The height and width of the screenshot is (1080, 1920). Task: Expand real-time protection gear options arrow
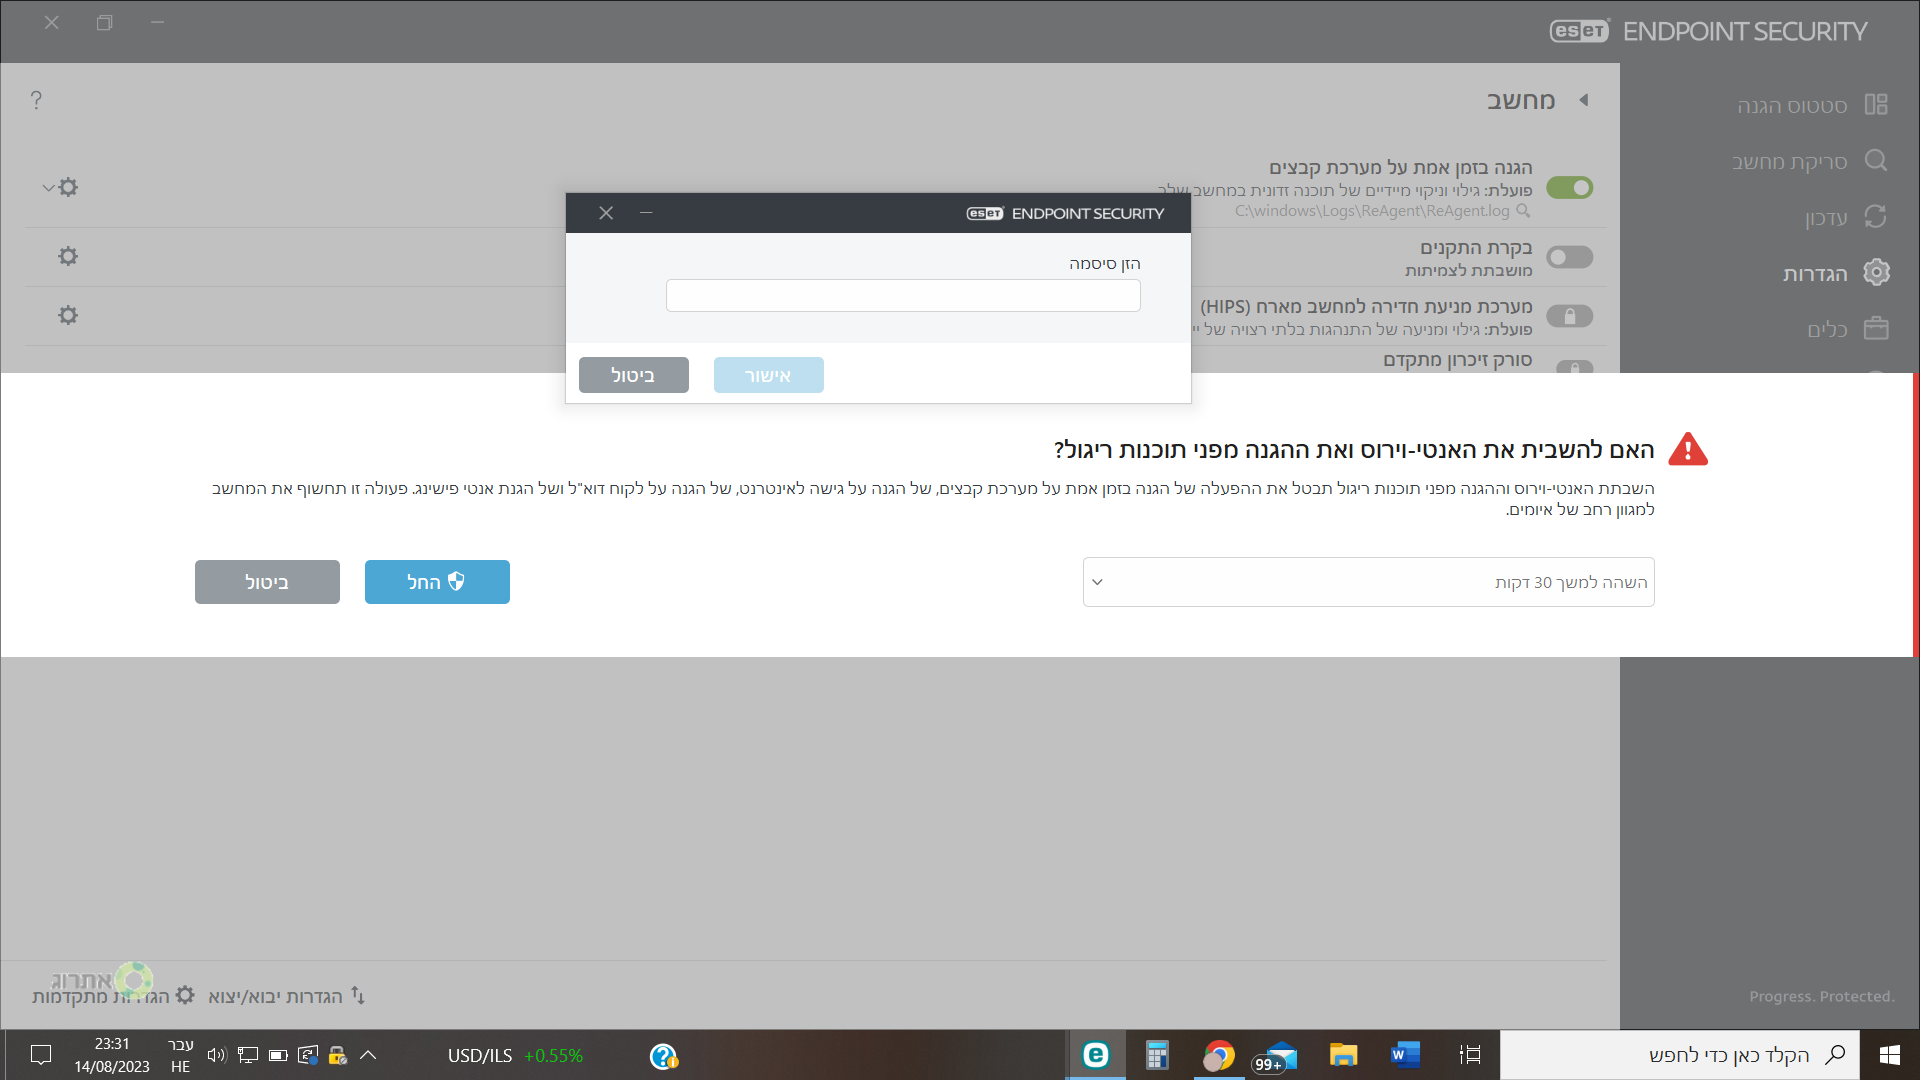[x=48, y=188]
